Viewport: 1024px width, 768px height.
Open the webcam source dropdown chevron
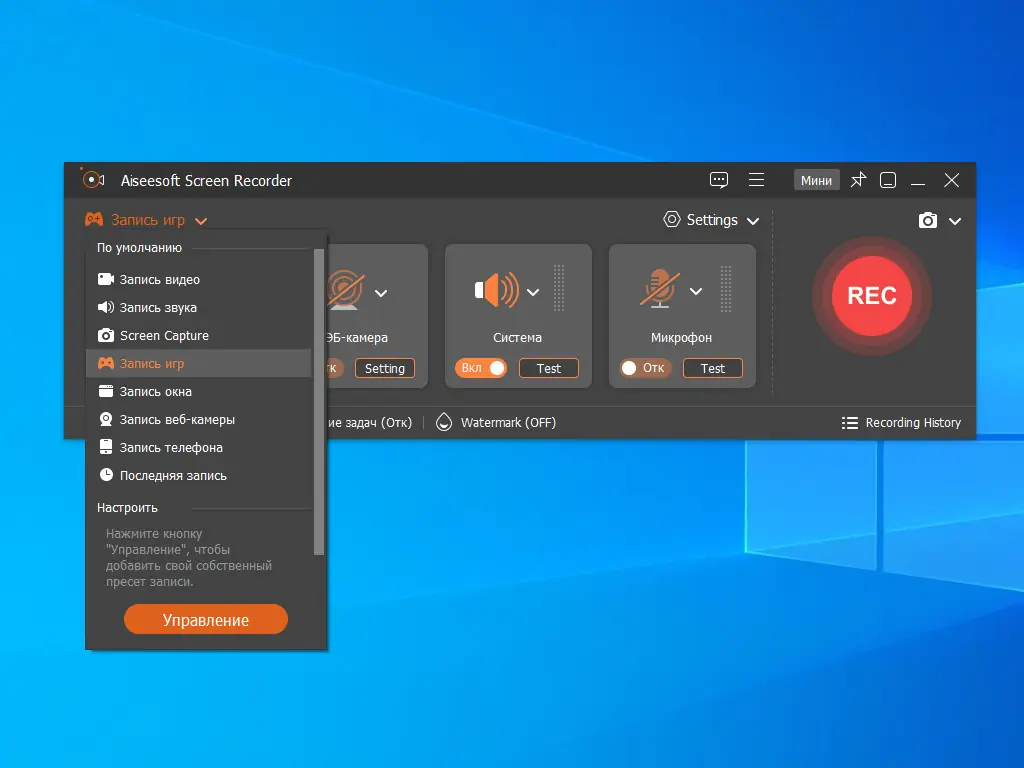coord(381,293)
